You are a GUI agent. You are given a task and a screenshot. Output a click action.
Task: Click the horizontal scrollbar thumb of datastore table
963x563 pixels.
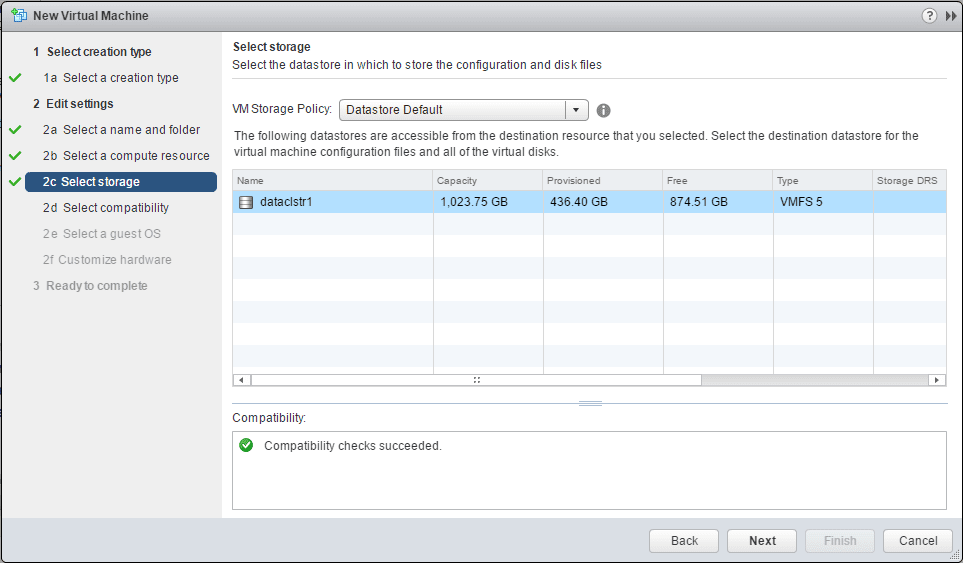(476, 380)
